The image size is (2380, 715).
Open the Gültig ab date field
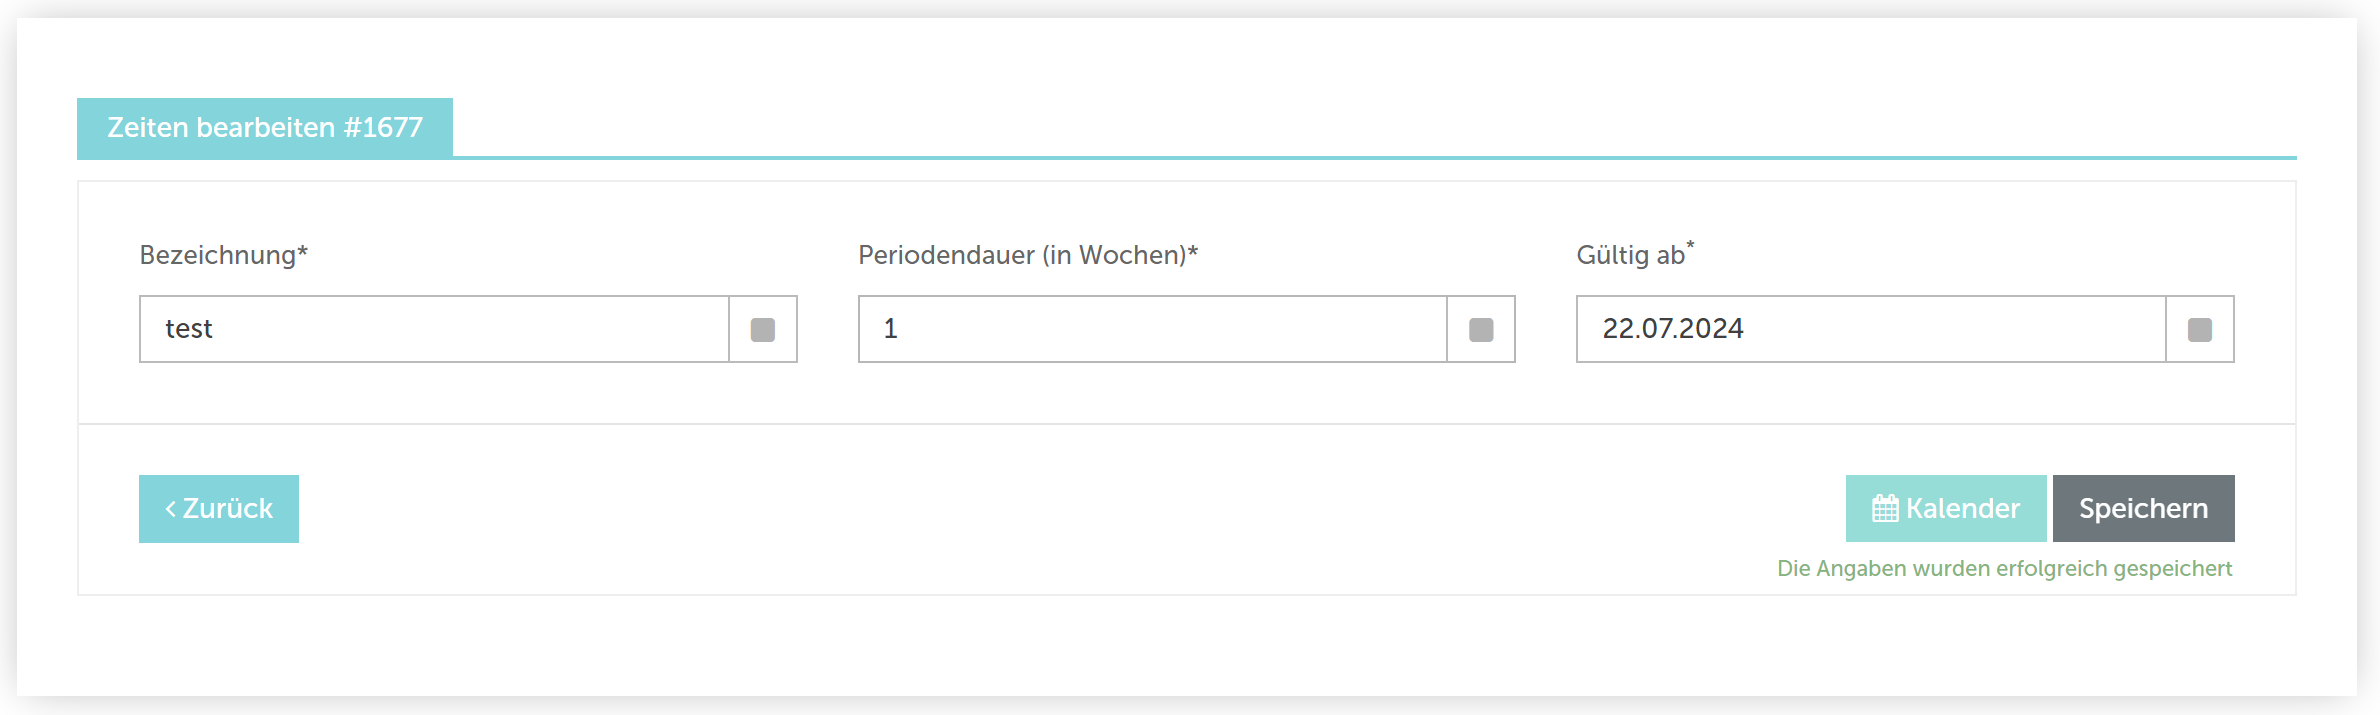tap(1871, 329)
